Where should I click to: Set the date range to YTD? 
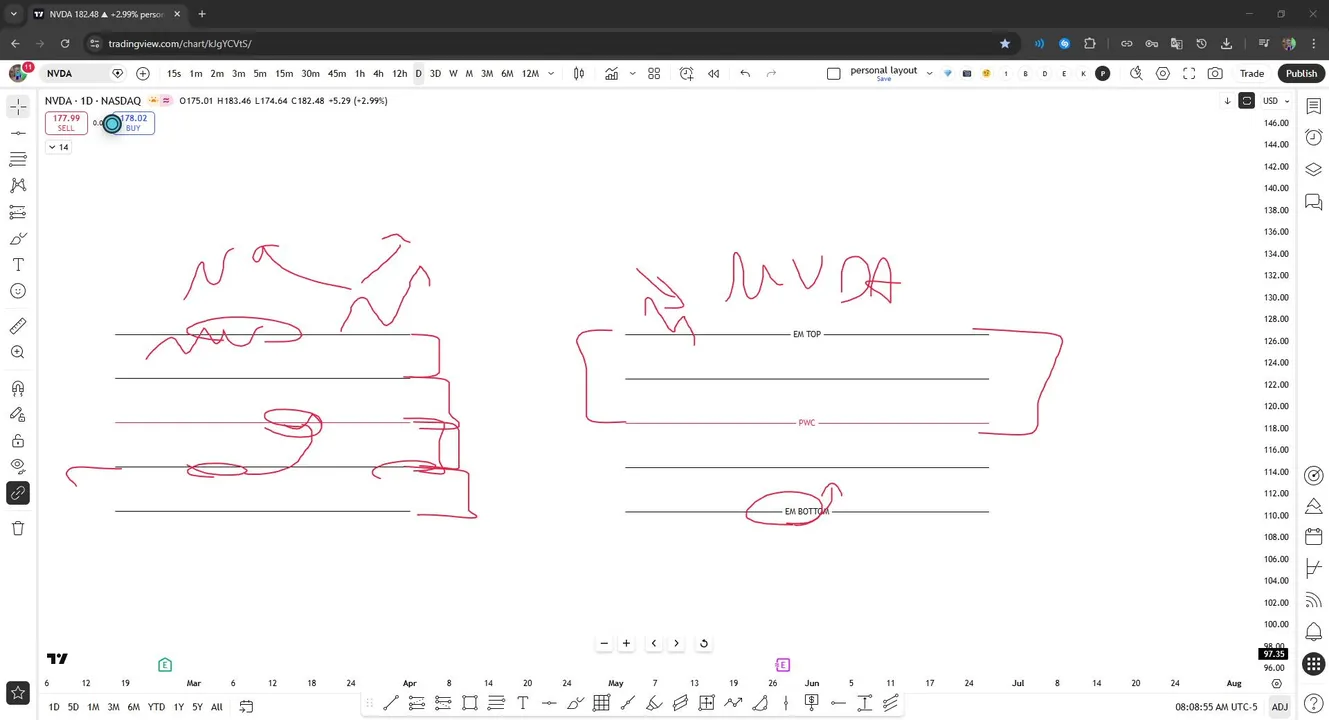point(156,707)
